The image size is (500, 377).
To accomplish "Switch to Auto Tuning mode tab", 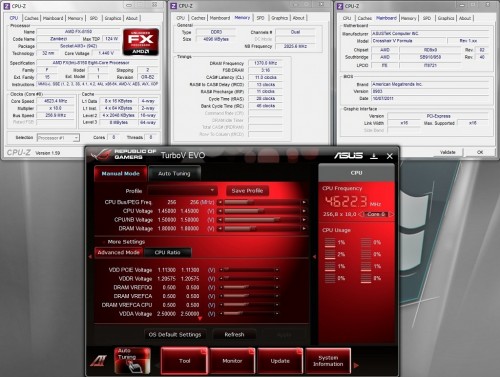I will (x=174, y=174).
